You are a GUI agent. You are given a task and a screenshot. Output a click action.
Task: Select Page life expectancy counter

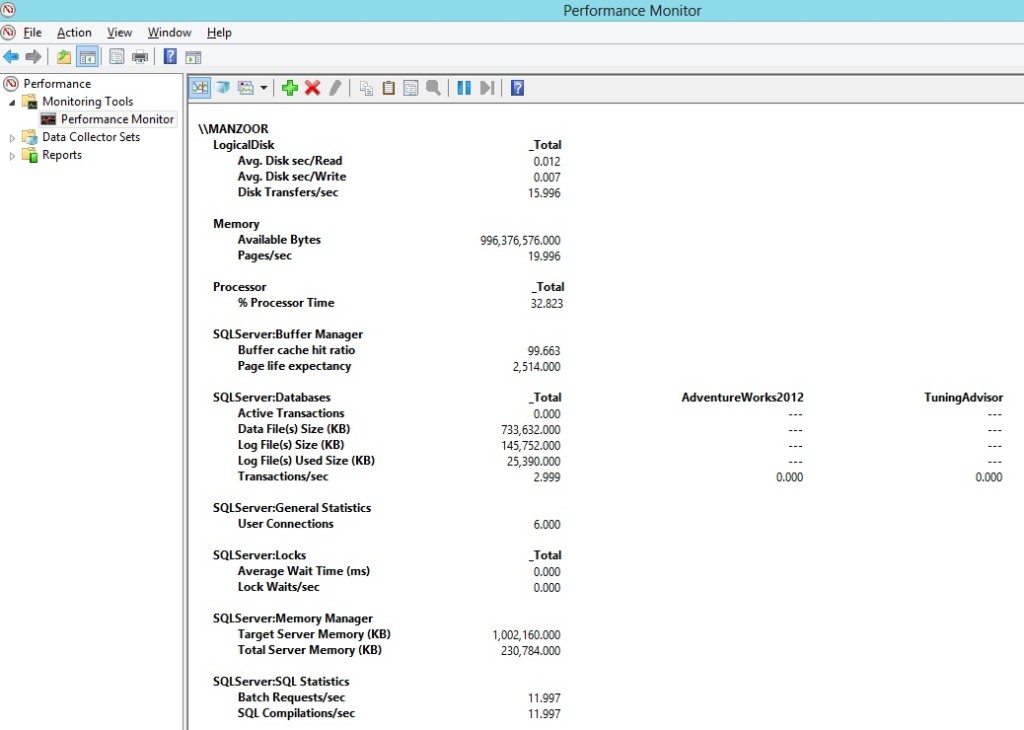[295, 366]
